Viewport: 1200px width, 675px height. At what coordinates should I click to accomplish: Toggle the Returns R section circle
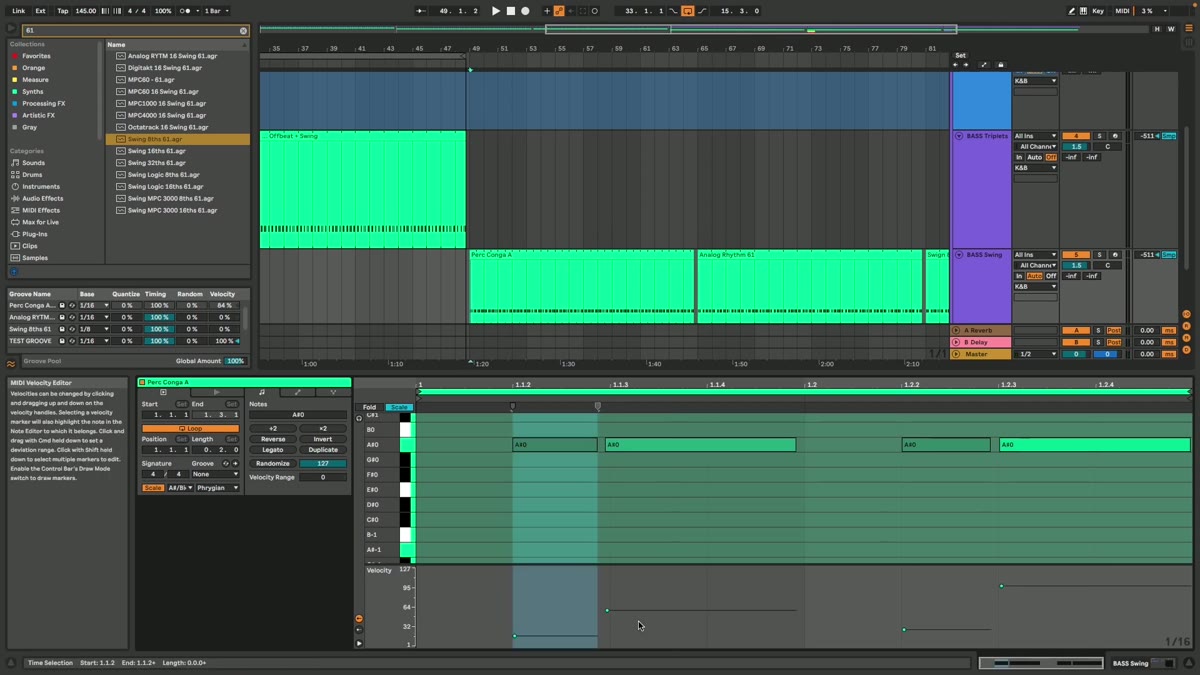click(1186, 326)
